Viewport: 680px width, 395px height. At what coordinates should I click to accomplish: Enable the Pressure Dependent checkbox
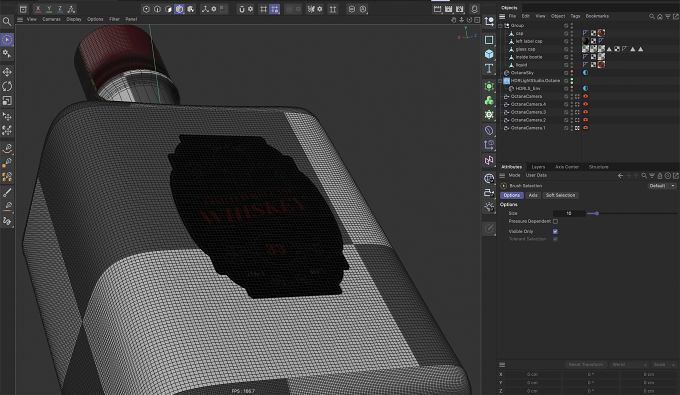point(555,222)
